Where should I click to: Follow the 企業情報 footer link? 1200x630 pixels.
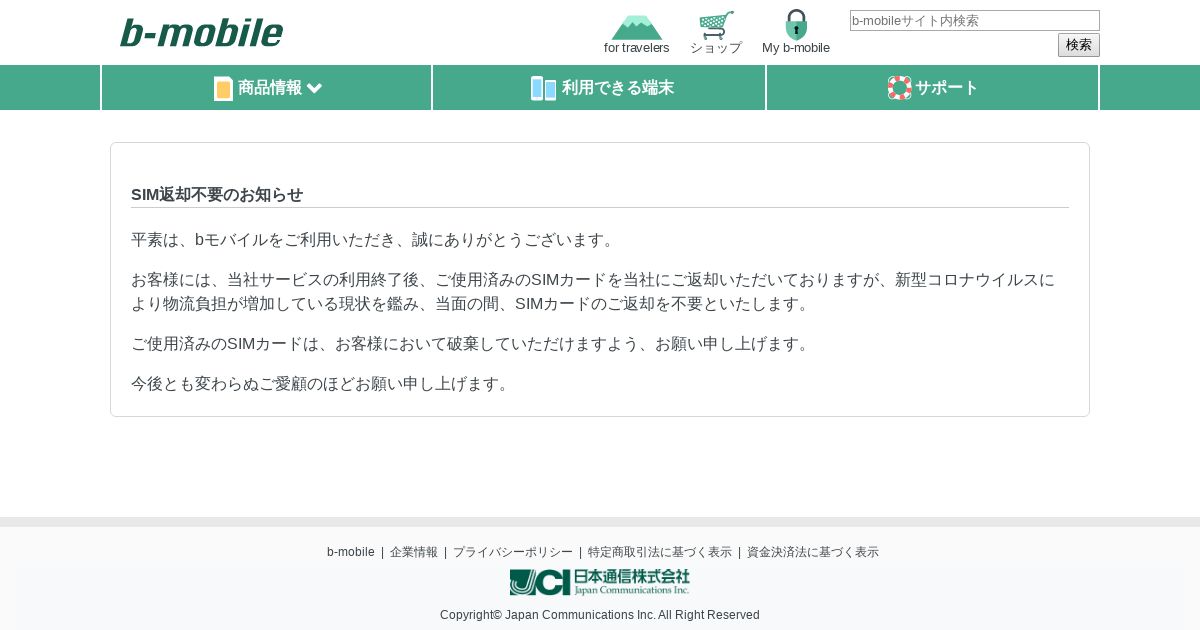(414, 552)
